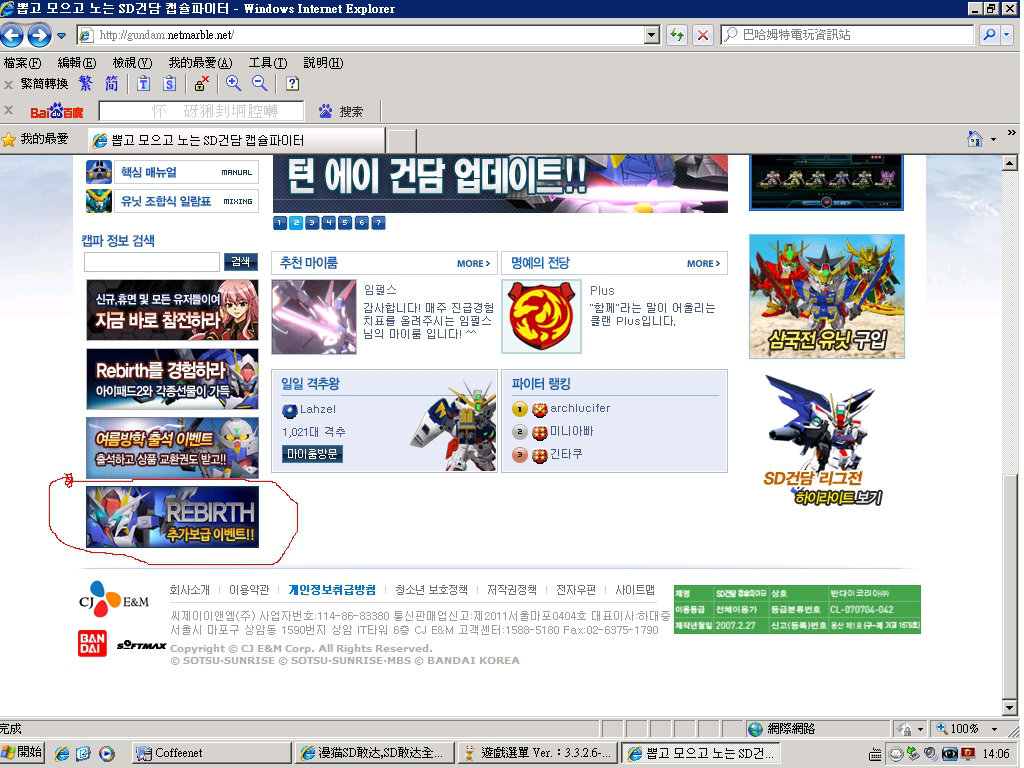
Task: Switch to 遊戲選單 Ver. 3.3.2.6 taskbar window
Action: coord(538,753)
